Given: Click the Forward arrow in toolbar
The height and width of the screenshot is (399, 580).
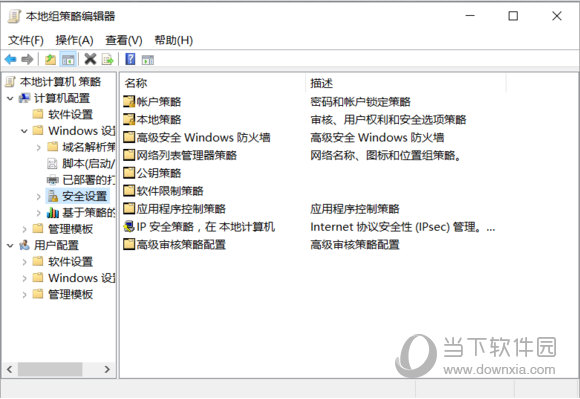Looking at the screenshot, I should 27,59.
